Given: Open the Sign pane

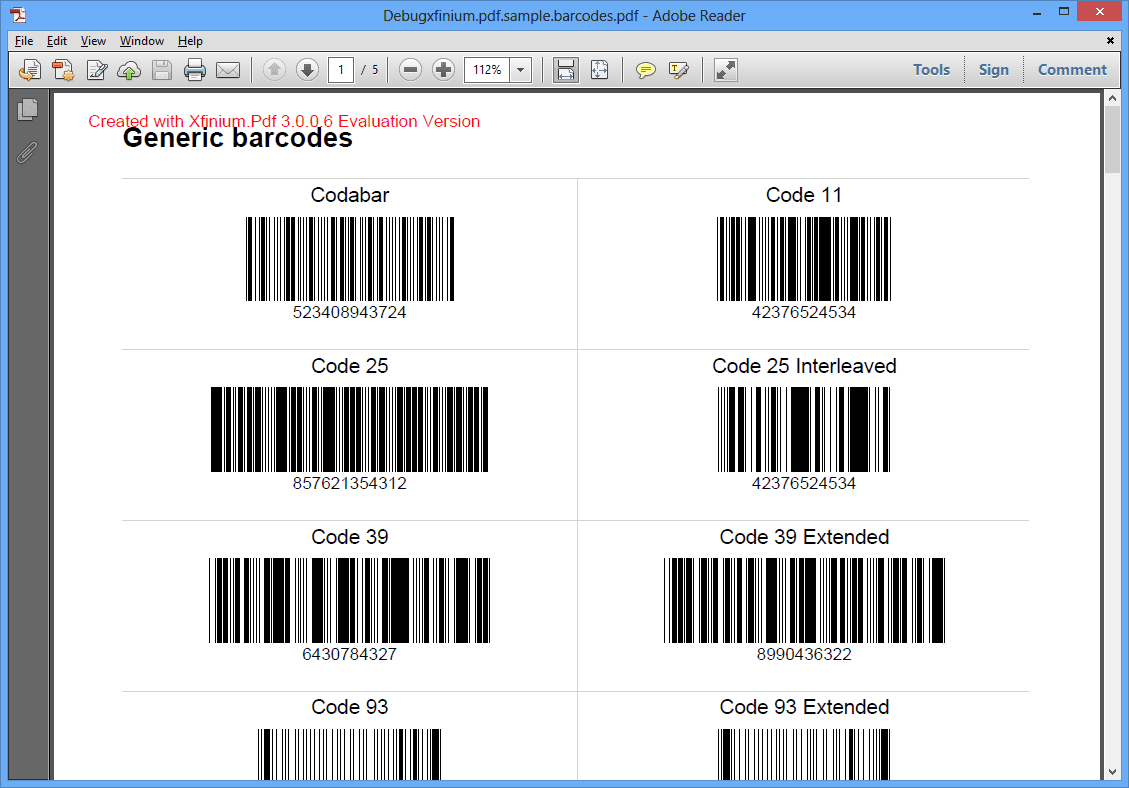Looking at the screenshot, I should pos(994,70).
